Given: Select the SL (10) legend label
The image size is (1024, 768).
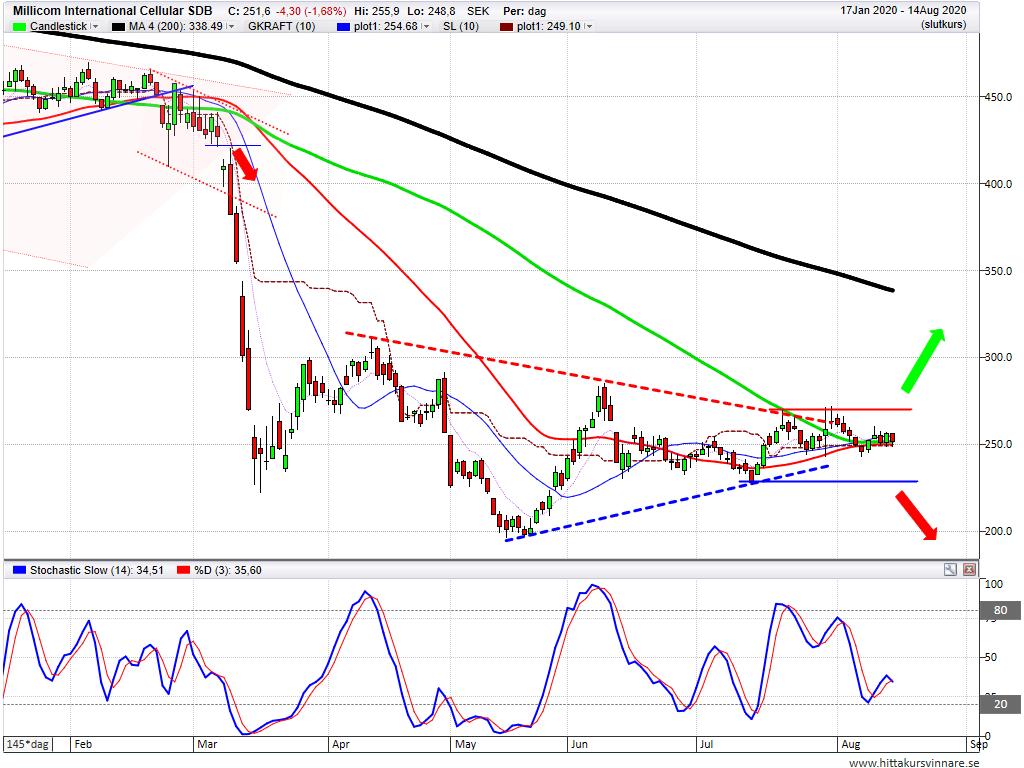Looking at the screenshot, I should click(460, 26).
